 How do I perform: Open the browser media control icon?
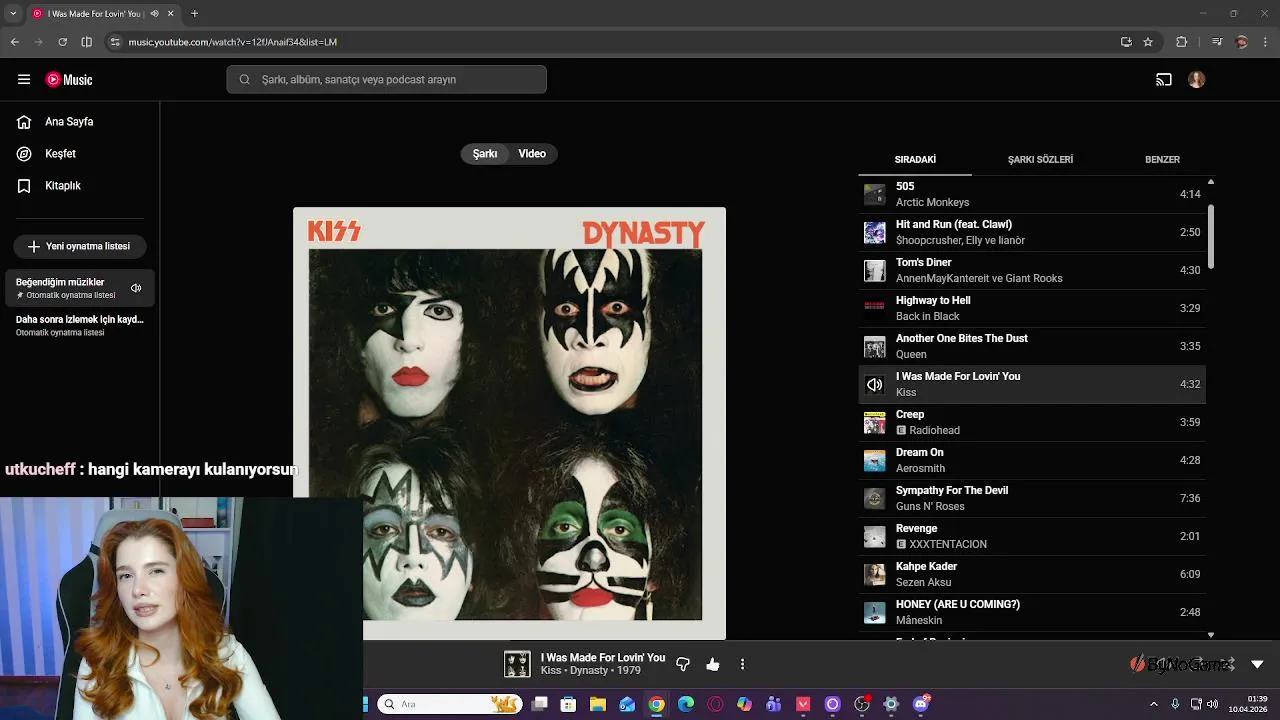pyautogui.click(x=1216, y=42)
